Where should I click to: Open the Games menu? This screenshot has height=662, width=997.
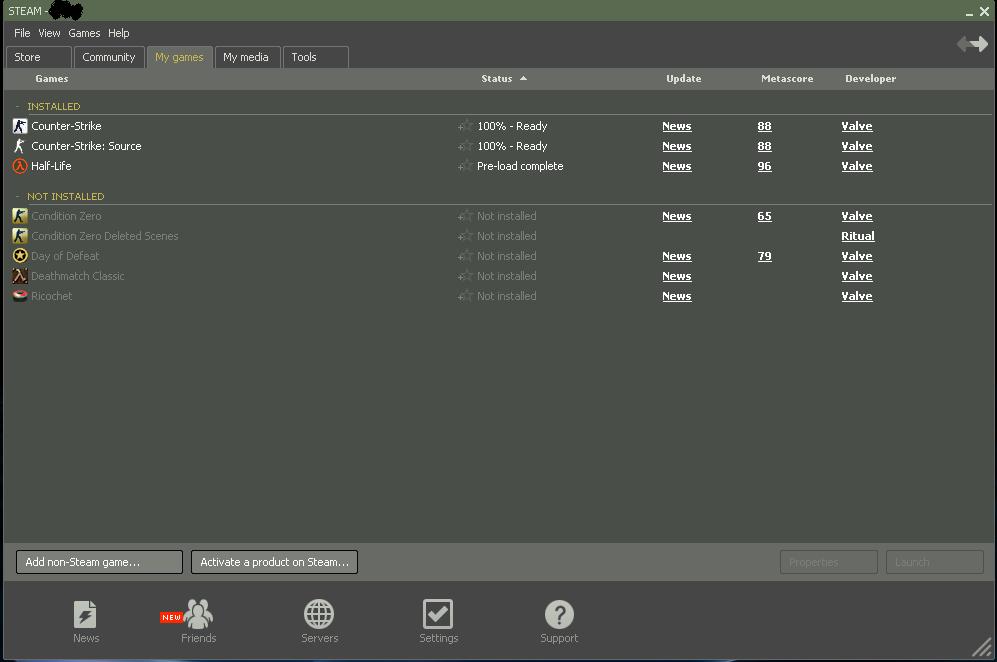pos(84,33)
